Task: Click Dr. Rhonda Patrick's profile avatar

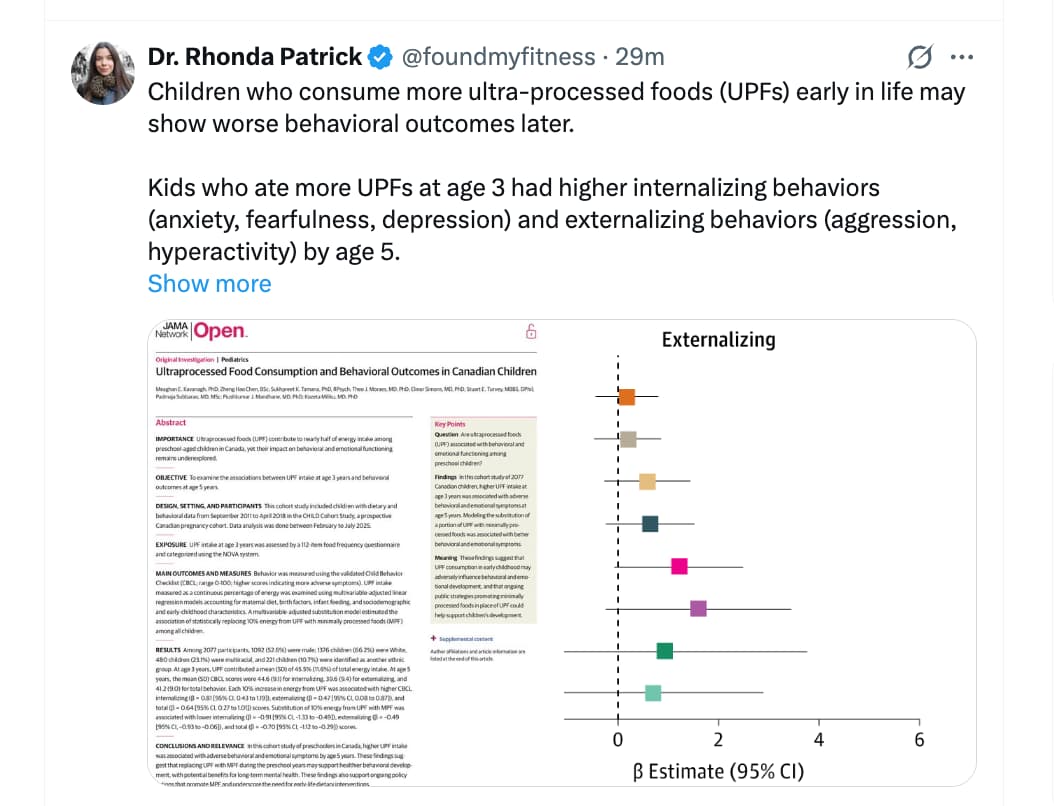Action: point(103,75)
